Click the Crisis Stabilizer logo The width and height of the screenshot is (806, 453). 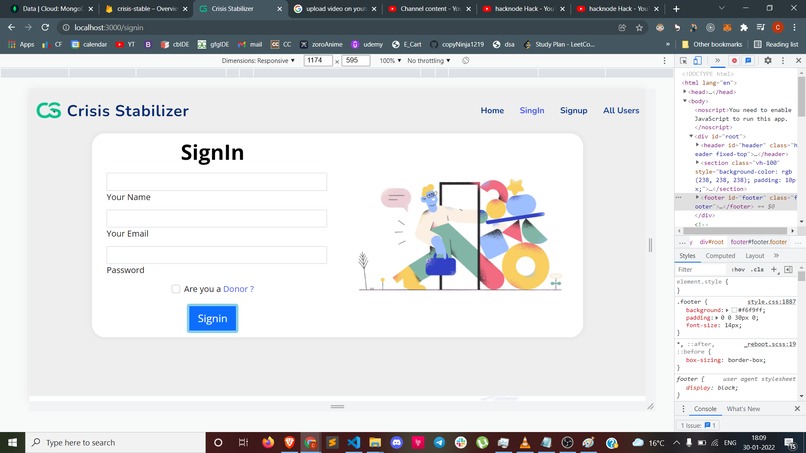113,111
